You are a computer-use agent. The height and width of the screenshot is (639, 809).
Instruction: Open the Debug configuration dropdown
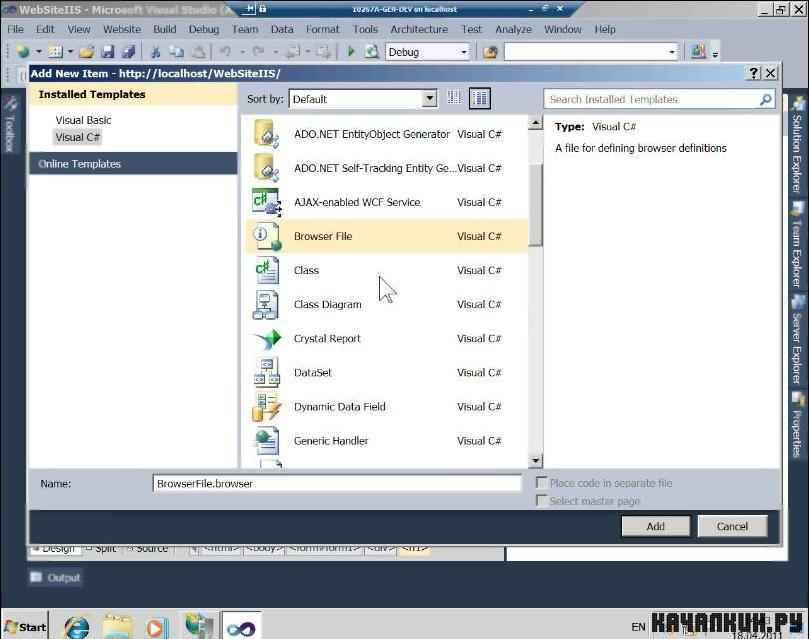point(463,52)
